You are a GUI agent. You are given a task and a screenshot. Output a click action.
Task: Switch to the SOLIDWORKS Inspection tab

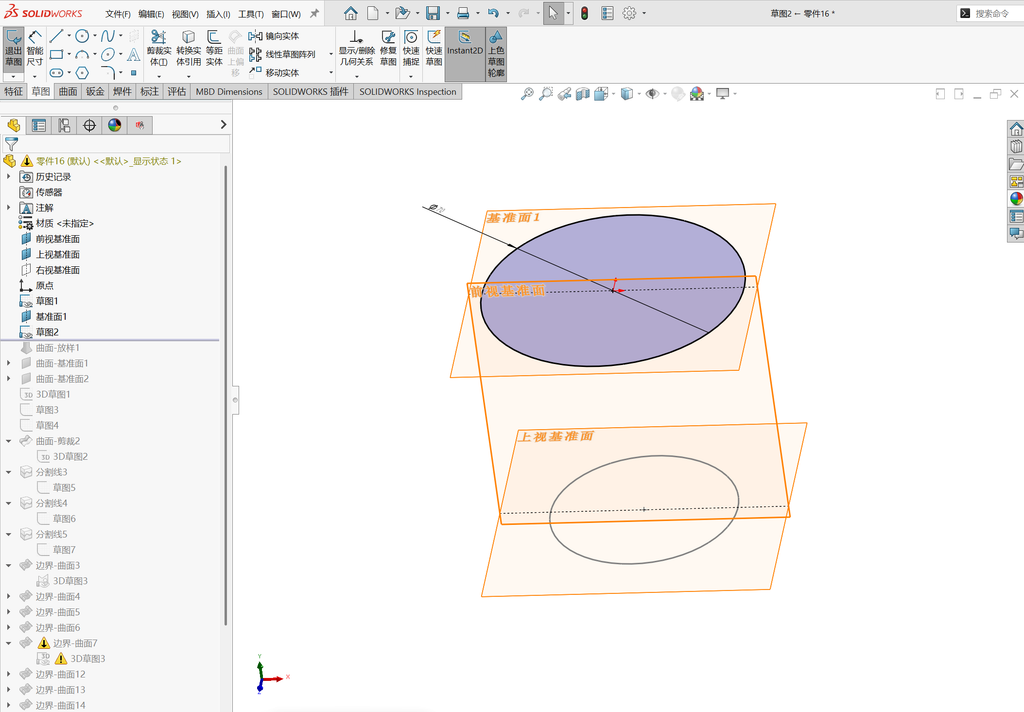pyautogui.click(x=408, y=91)
